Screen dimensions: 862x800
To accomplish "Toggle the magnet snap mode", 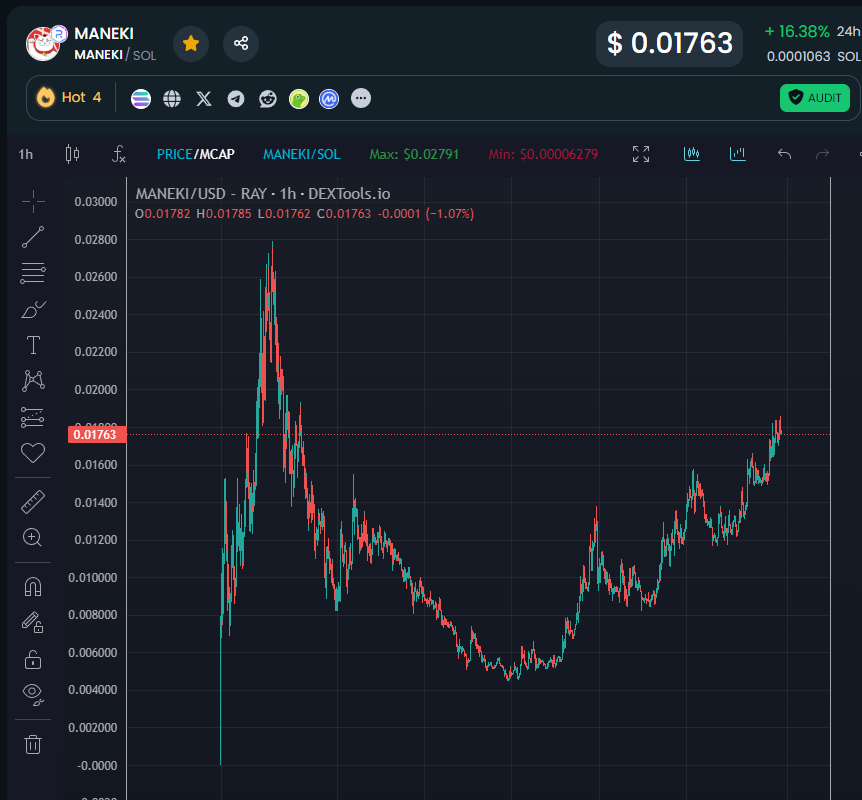I will [x=33, y=587].
